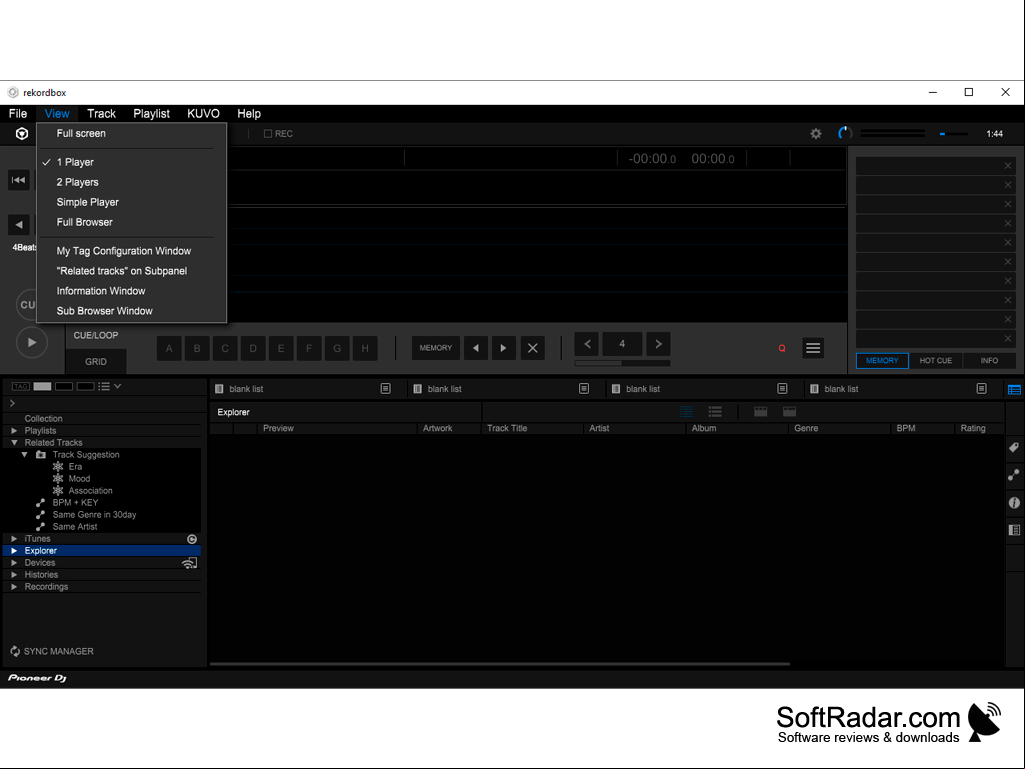Expand the Explorer tree node
The image size is (1025, 769).
click(14, 551)
